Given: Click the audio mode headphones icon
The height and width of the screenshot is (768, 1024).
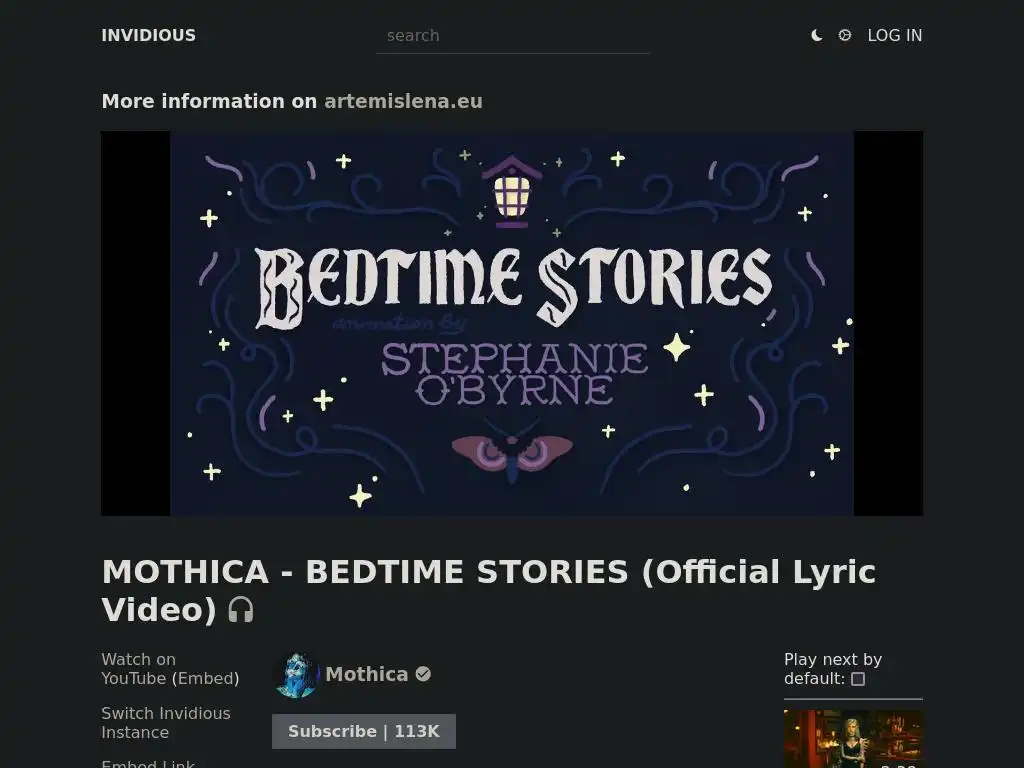Looking at the screenshot, I should pos(240,610).
